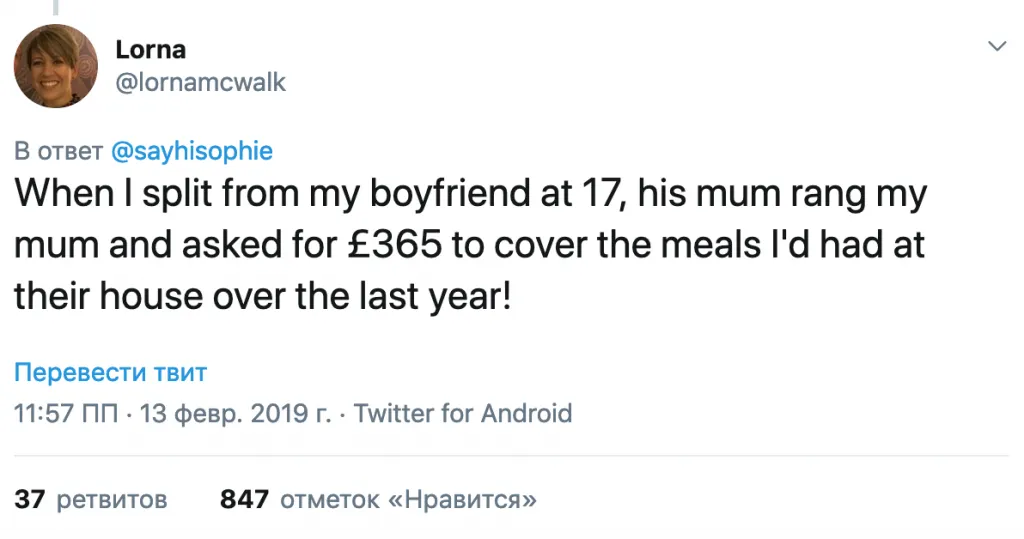
Task: Click the date 13 февр. 2019 г.
Action: tap(235, 413)
